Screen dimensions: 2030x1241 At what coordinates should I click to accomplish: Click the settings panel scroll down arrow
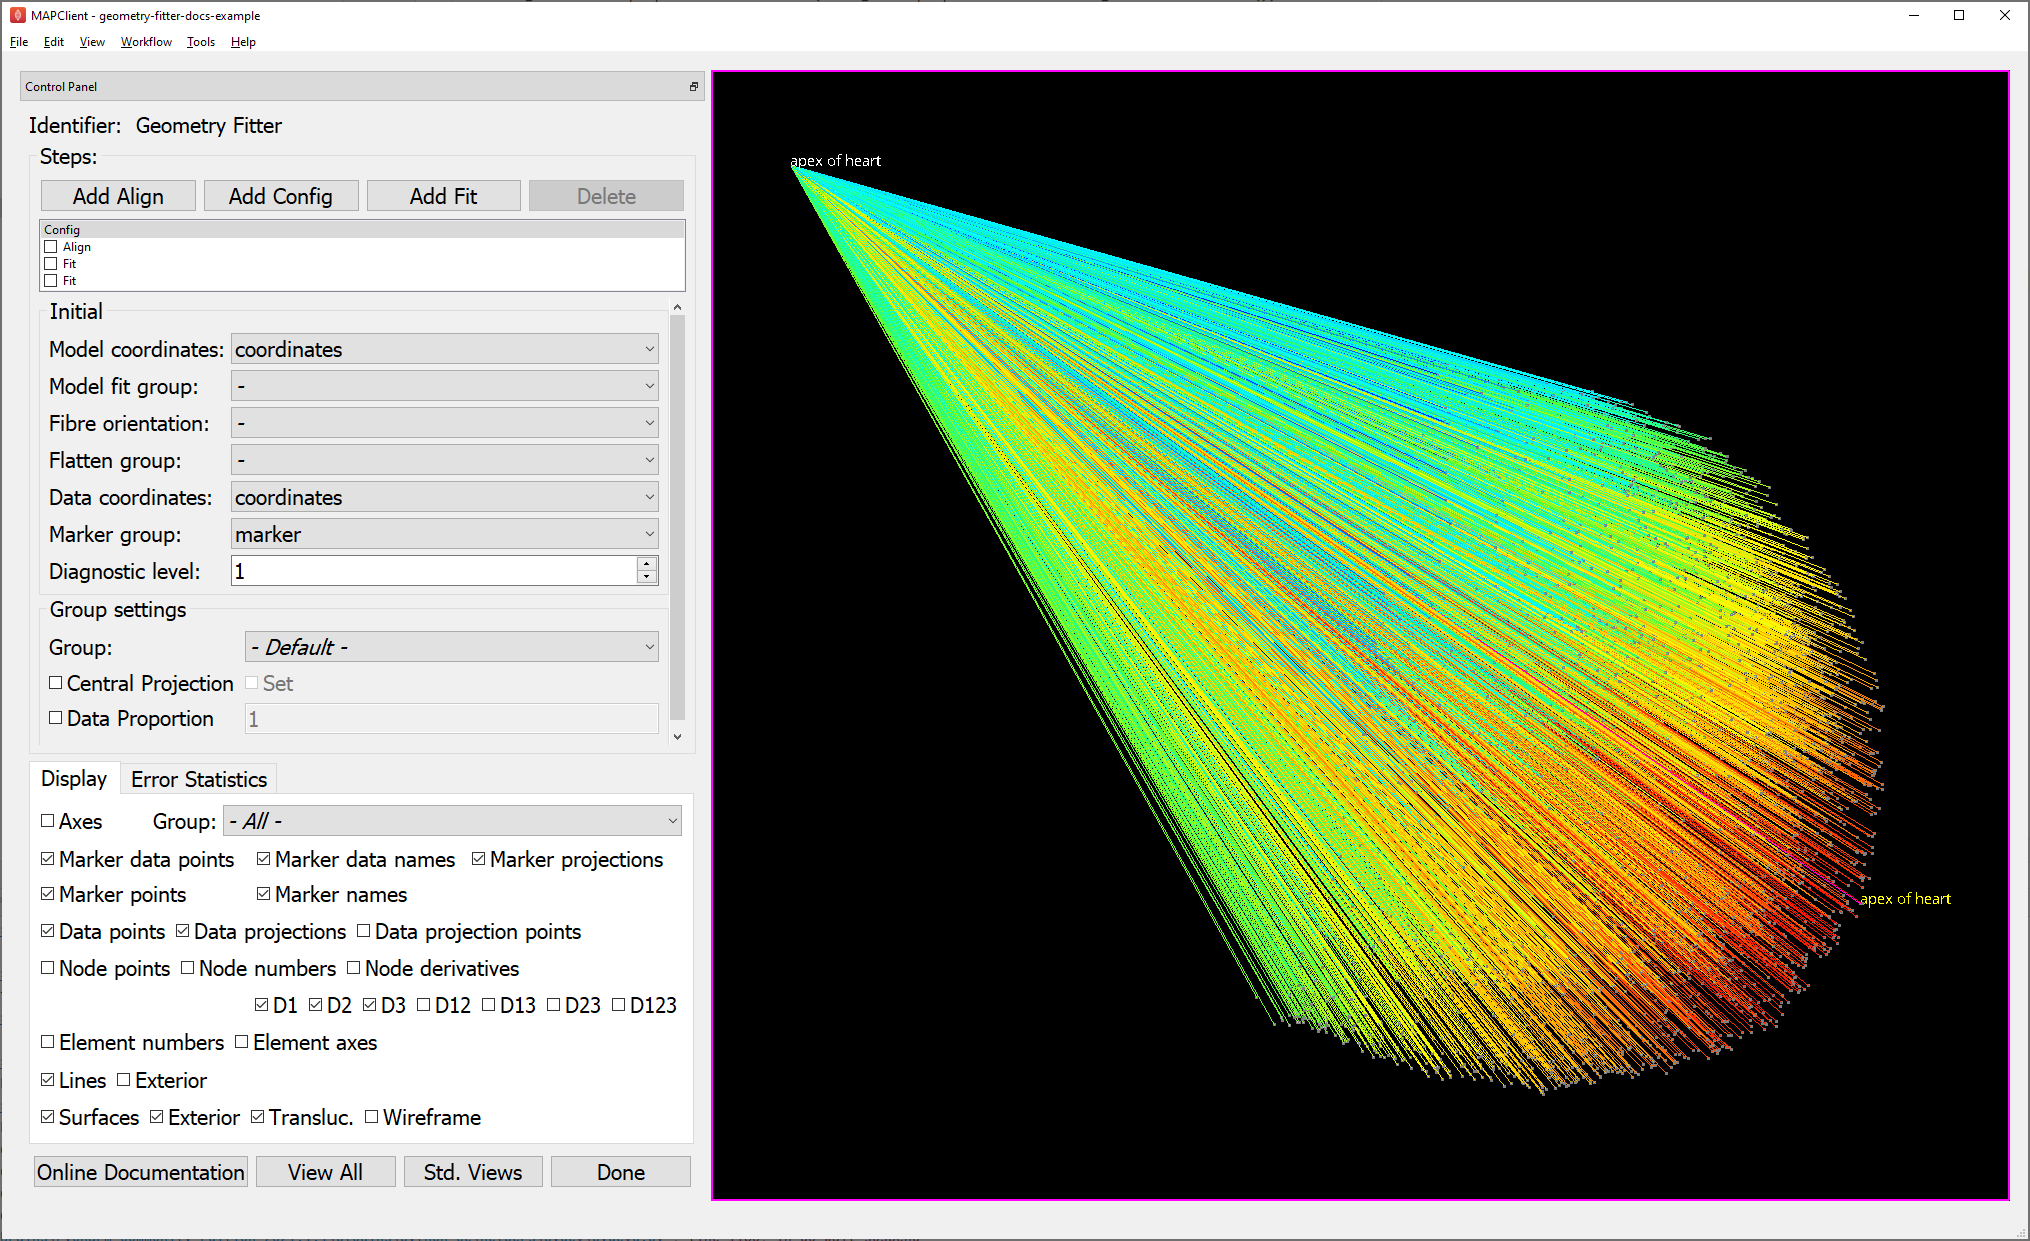pos(678,737)
